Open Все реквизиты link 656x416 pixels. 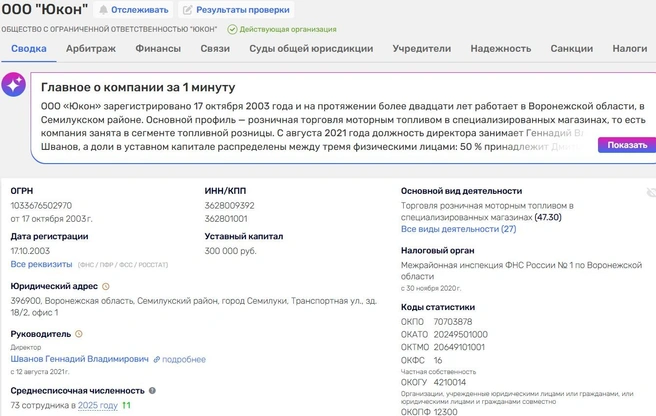coord(41,264)
